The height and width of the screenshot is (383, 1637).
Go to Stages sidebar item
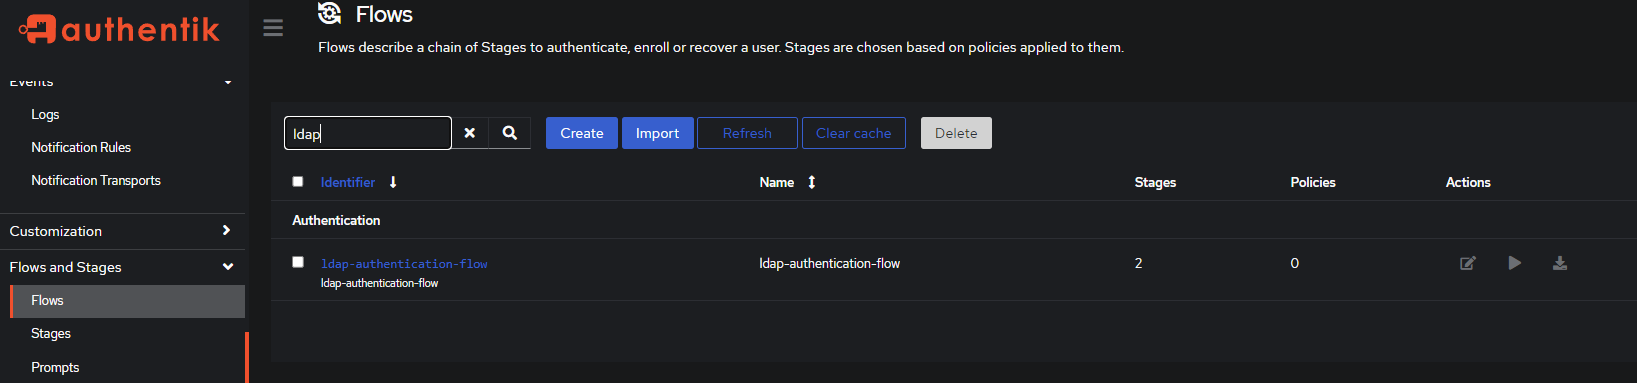tap(51, 334)
